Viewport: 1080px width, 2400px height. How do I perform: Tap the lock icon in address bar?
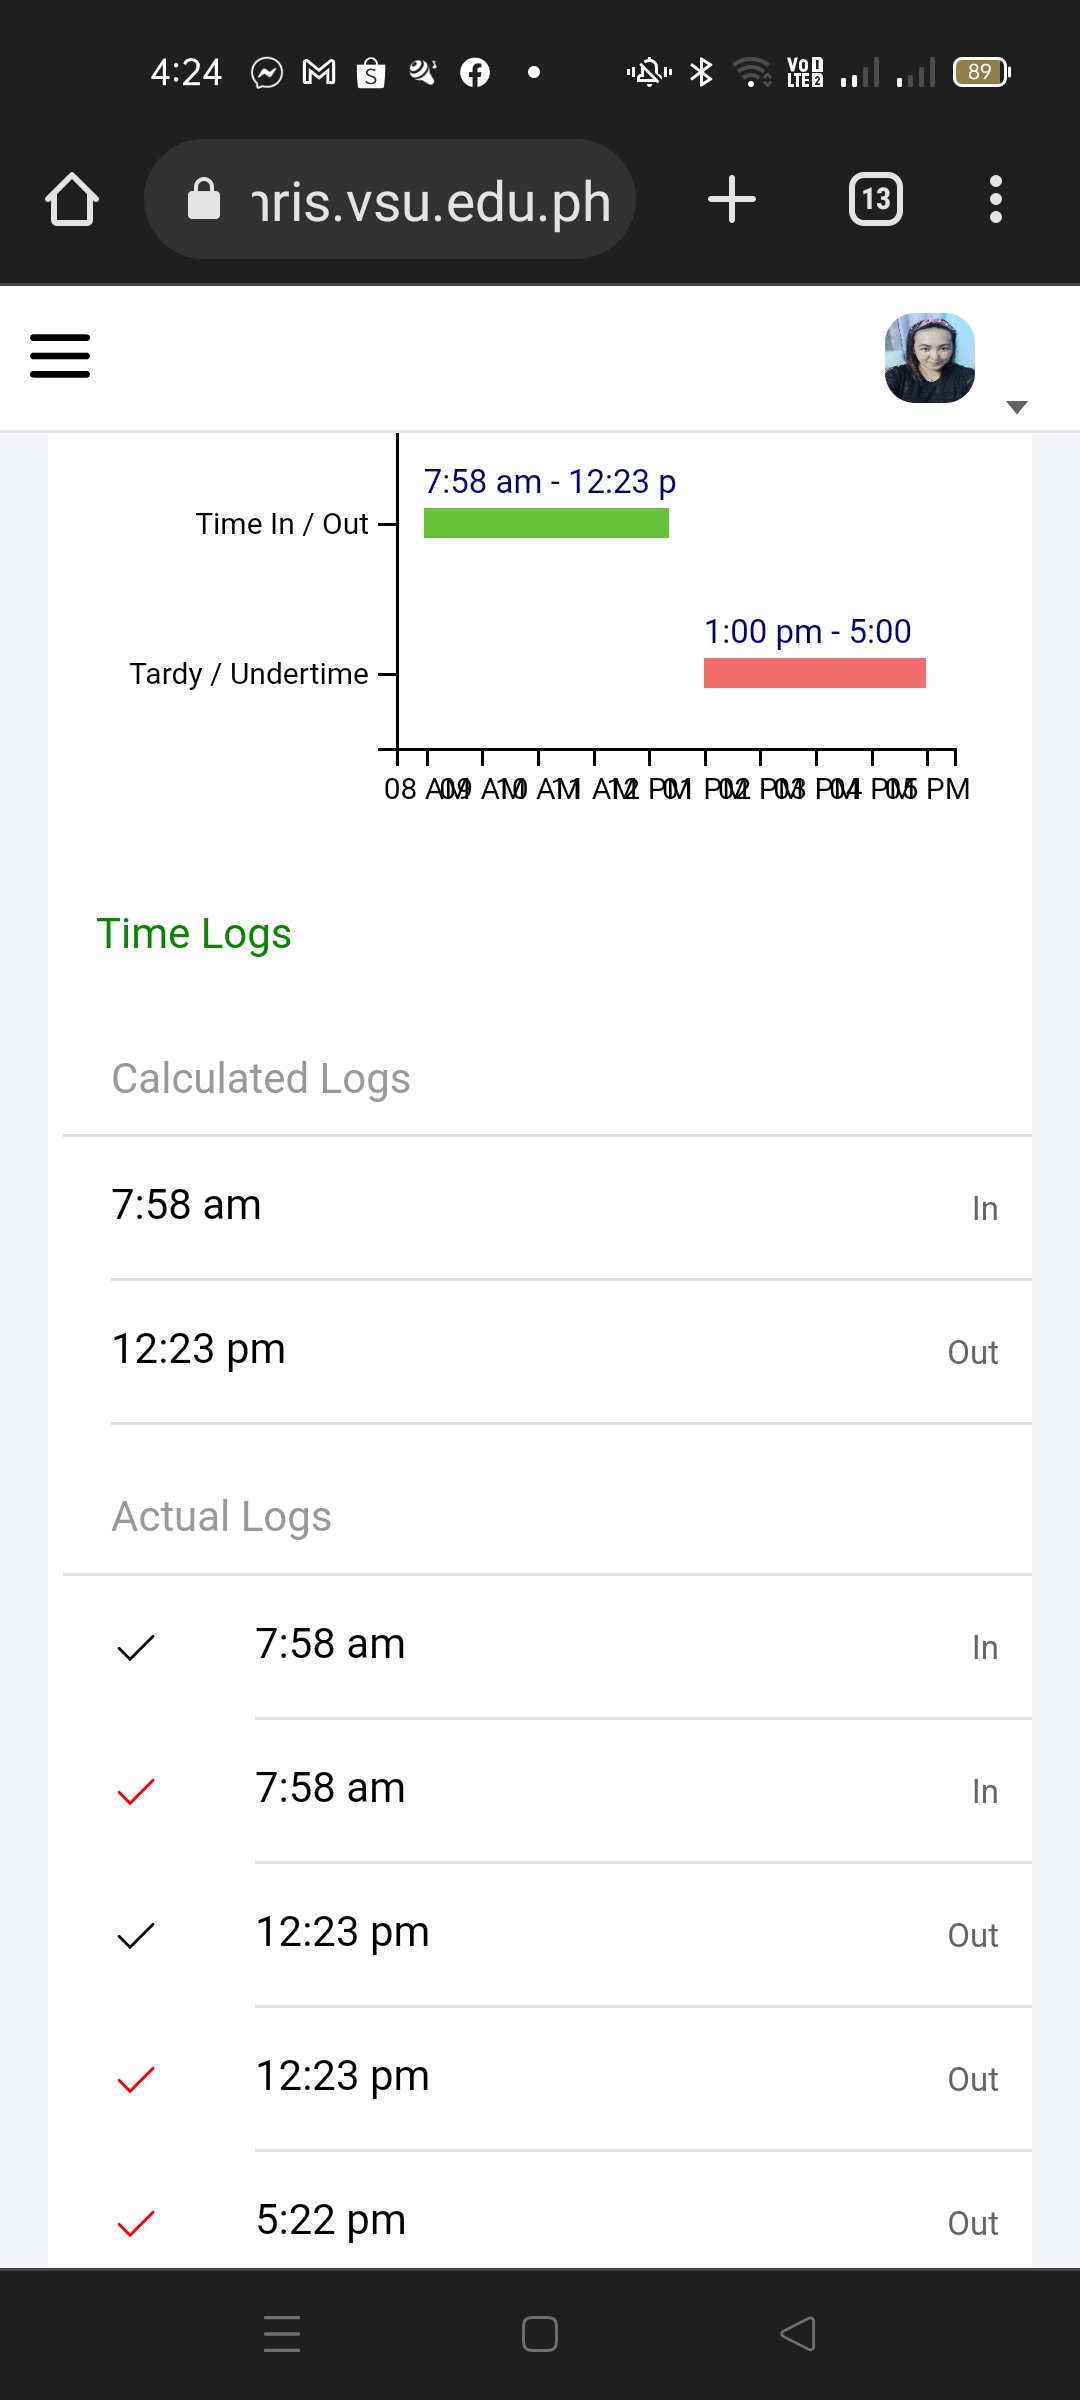204,199
